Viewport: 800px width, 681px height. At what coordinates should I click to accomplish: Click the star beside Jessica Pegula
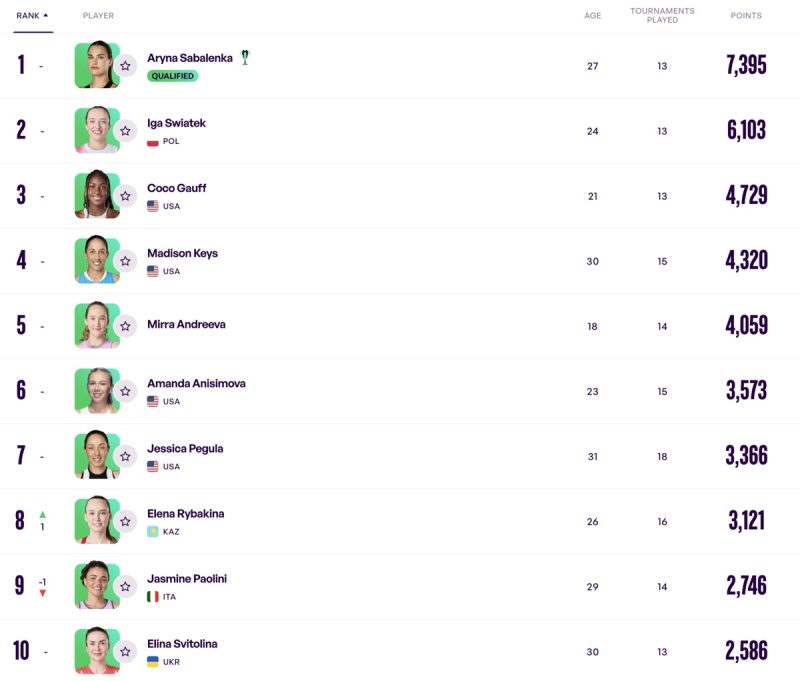coord(125,456)
